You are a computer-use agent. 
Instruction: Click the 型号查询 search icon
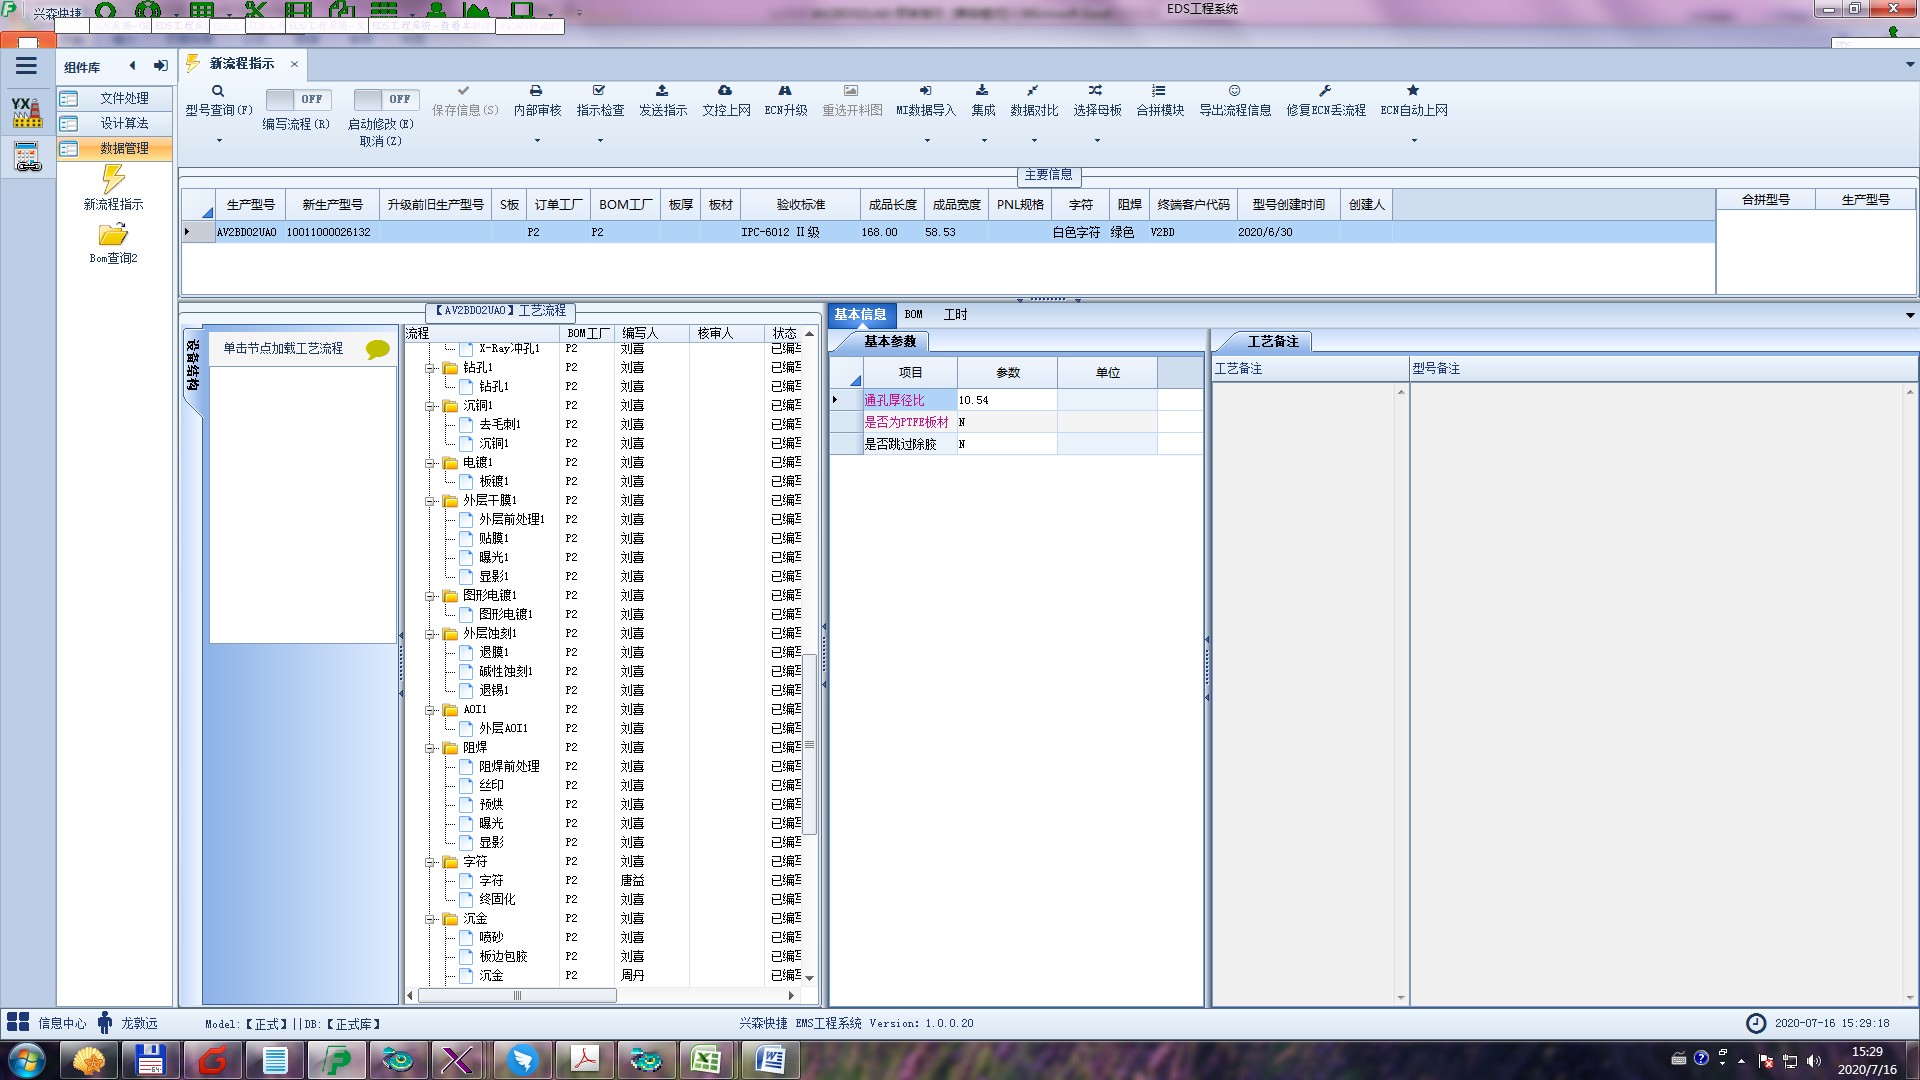[x=217, y=91]
